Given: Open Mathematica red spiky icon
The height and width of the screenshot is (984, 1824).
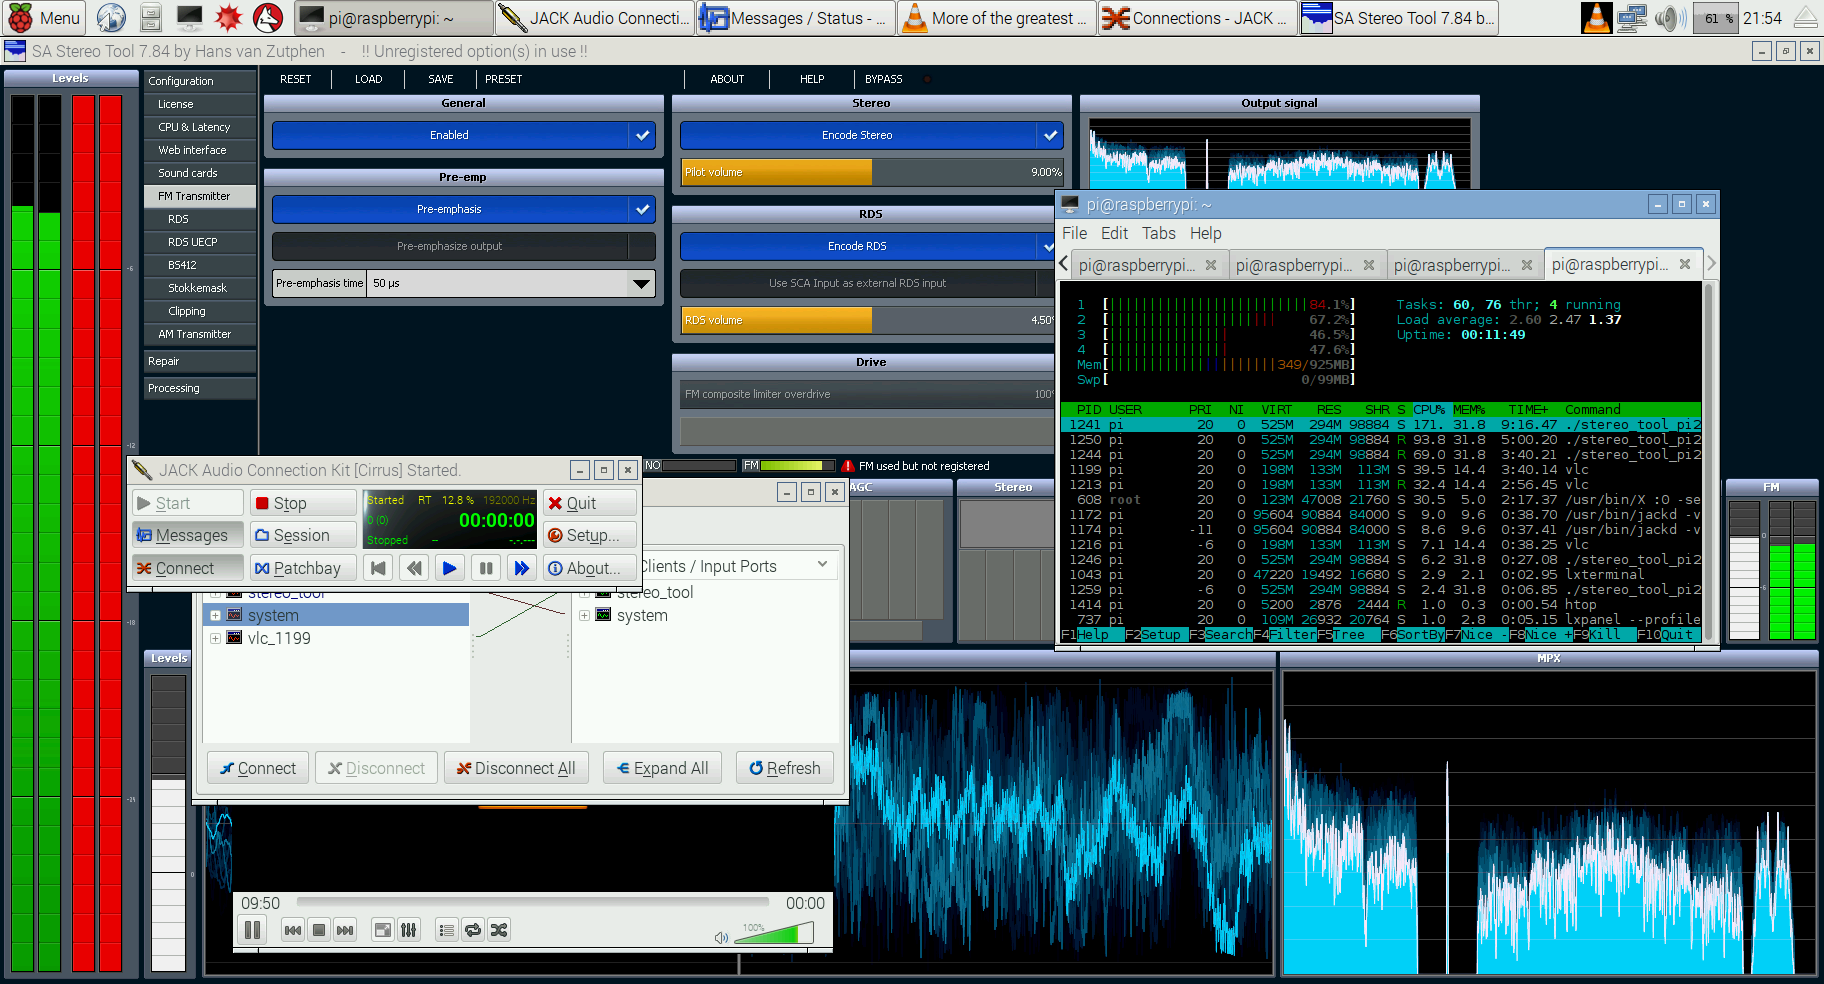Looking at the screenshot, I should tap(229, 18).
